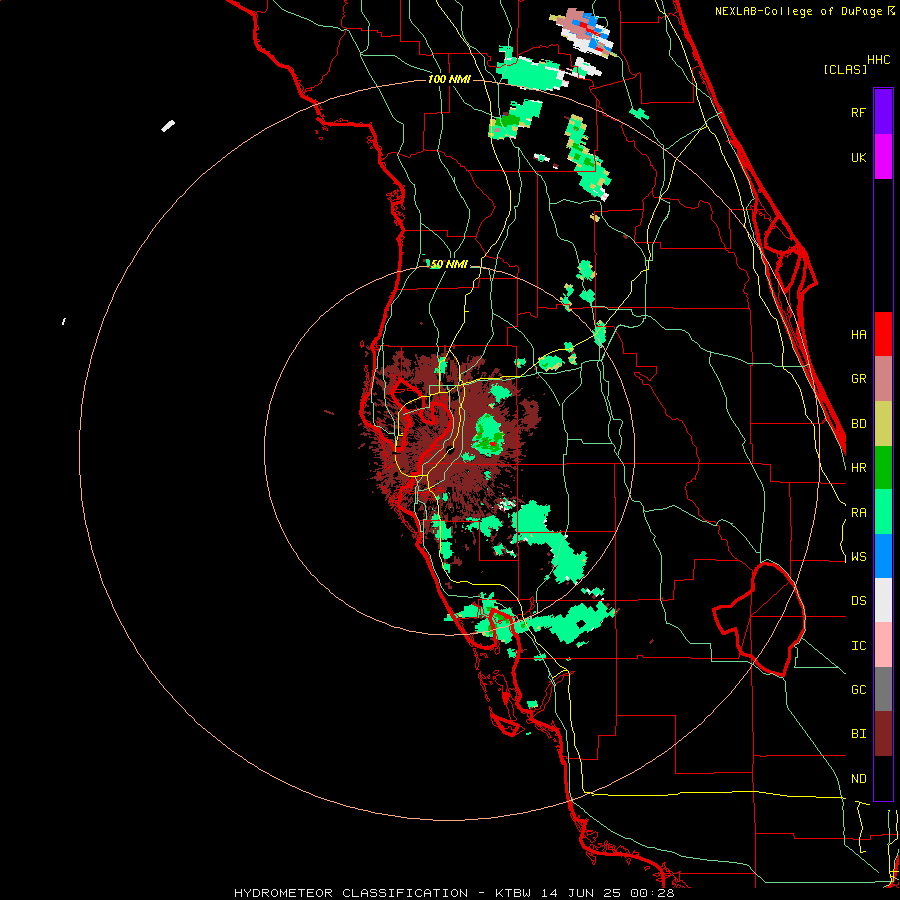Click the KTBW radar site identifier
The width and height of the screenshot is (900, 900).
(x=513, y=893)
